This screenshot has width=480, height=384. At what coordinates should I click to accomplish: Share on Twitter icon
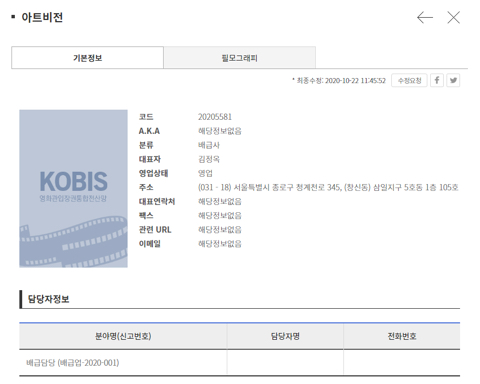point(453,80)
